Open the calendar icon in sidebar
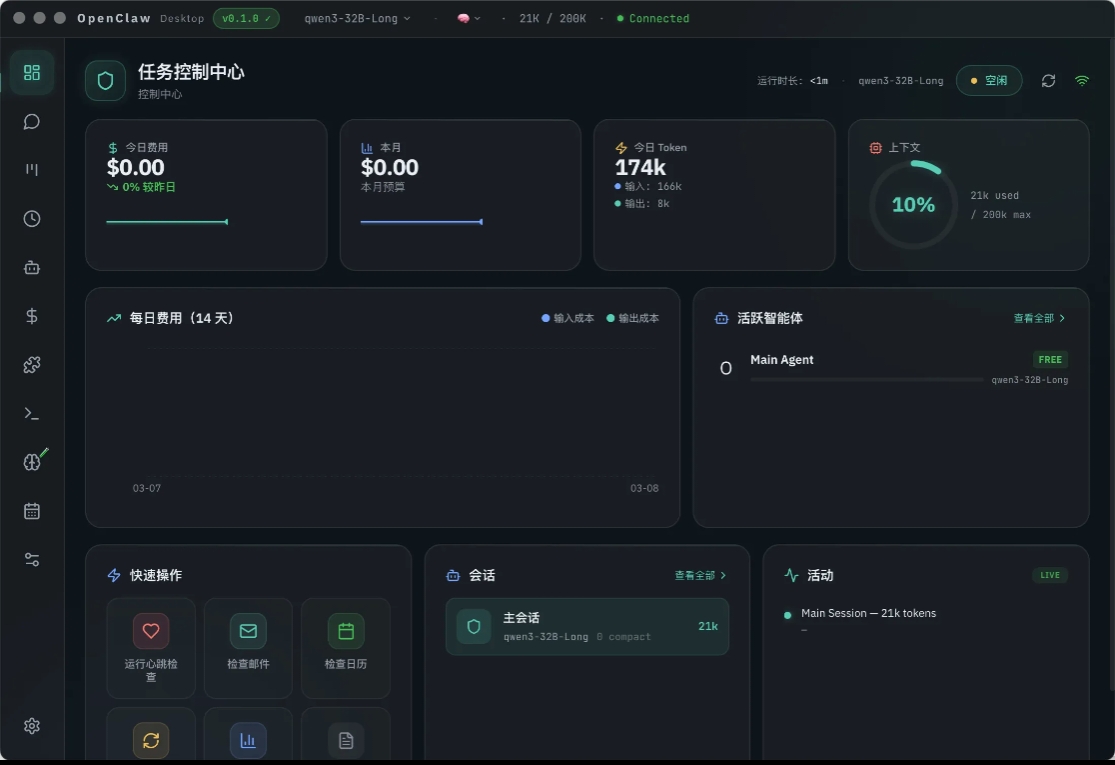 coord(32,511)
